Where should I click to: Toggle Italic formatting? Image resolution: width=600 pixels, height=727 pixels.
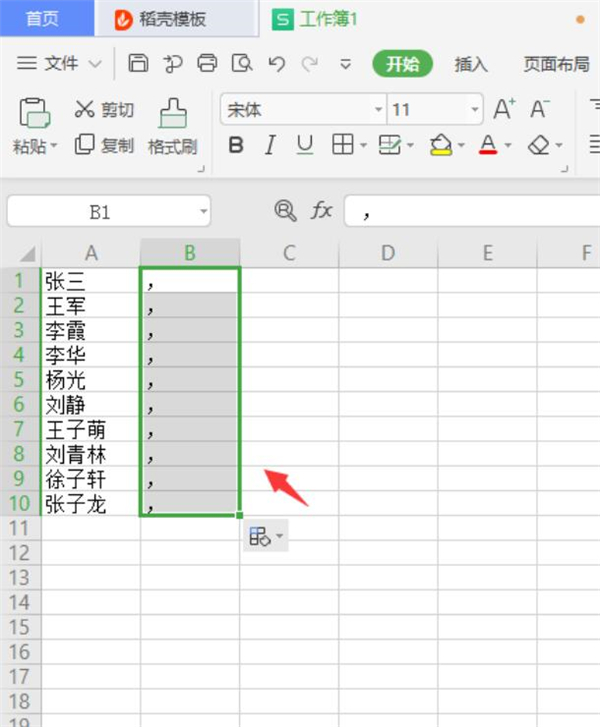[x=270, y=145]
